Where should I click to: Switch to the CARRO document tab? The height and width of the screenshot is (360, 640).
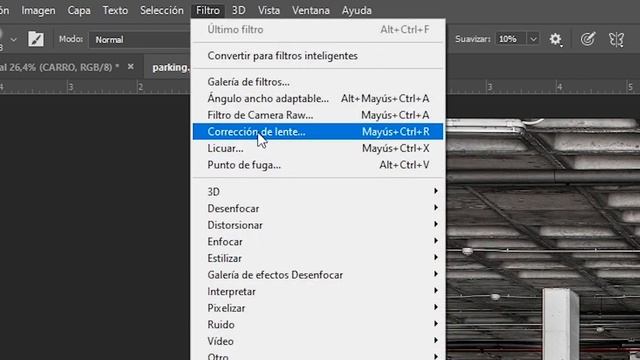(x=60, y=67)
